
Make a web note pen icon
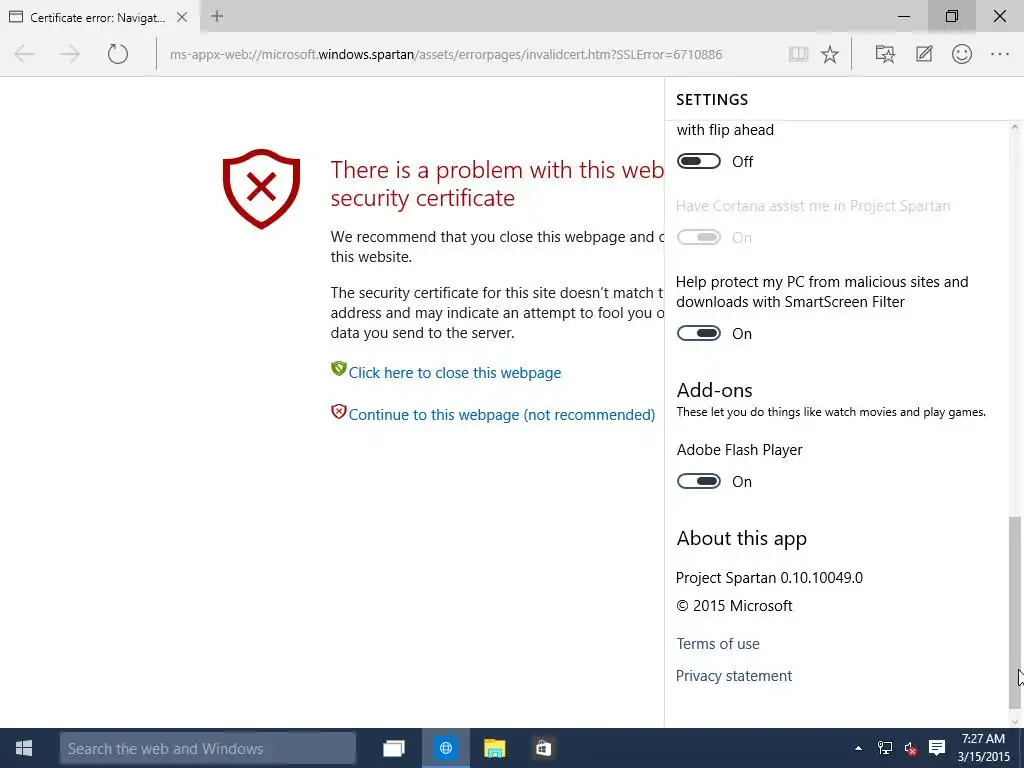tap(923, 54)
